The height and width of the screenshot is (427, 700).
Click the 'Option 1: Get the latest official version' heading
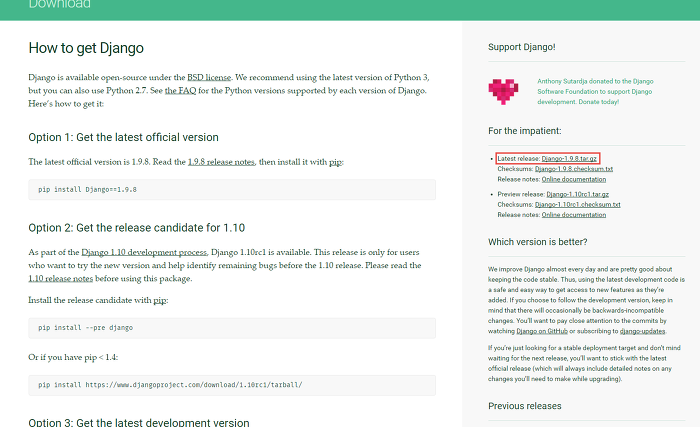[x=123, y=137]
